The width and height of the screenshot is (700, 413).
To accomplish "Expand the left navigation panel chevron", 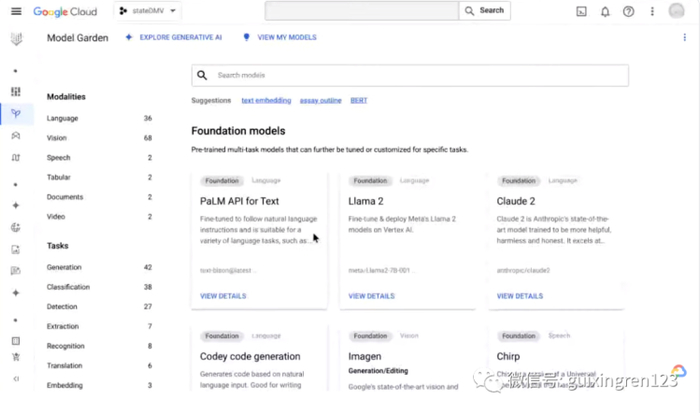I will [16, 379].
